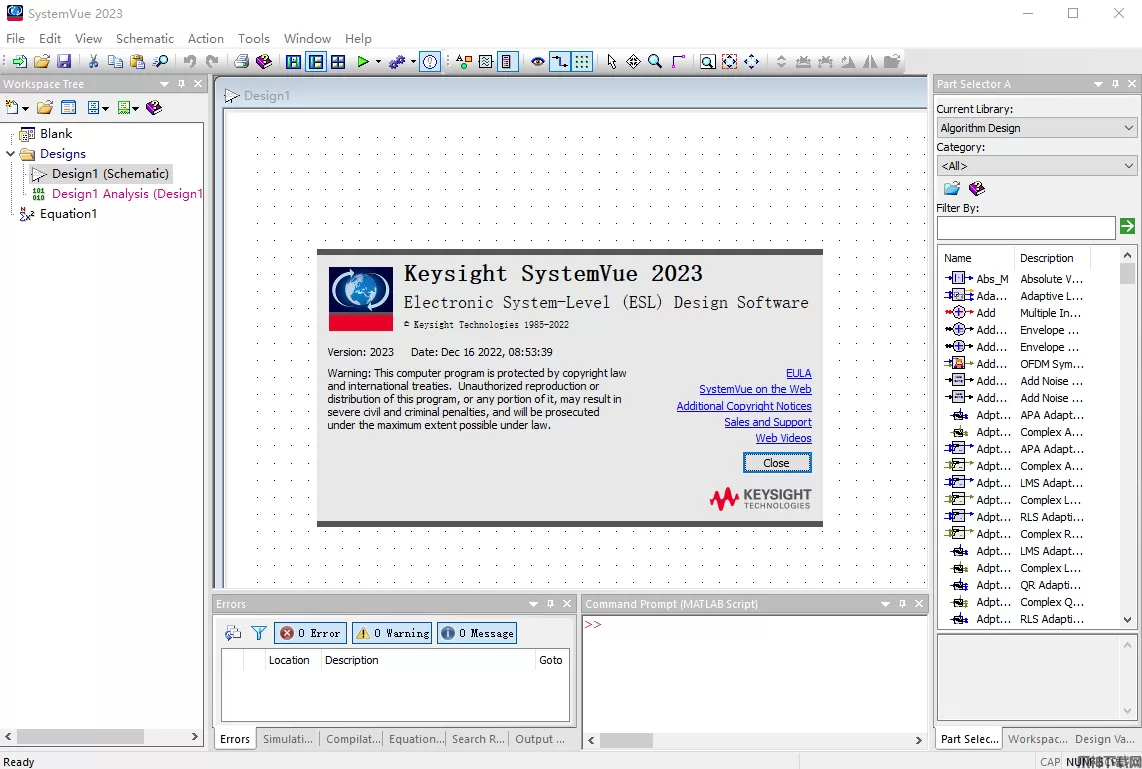Image resolution: width=1142 pixels, height=769 pixels.
Task: Click the Filter By text field
Action: tap(1025, 228)
